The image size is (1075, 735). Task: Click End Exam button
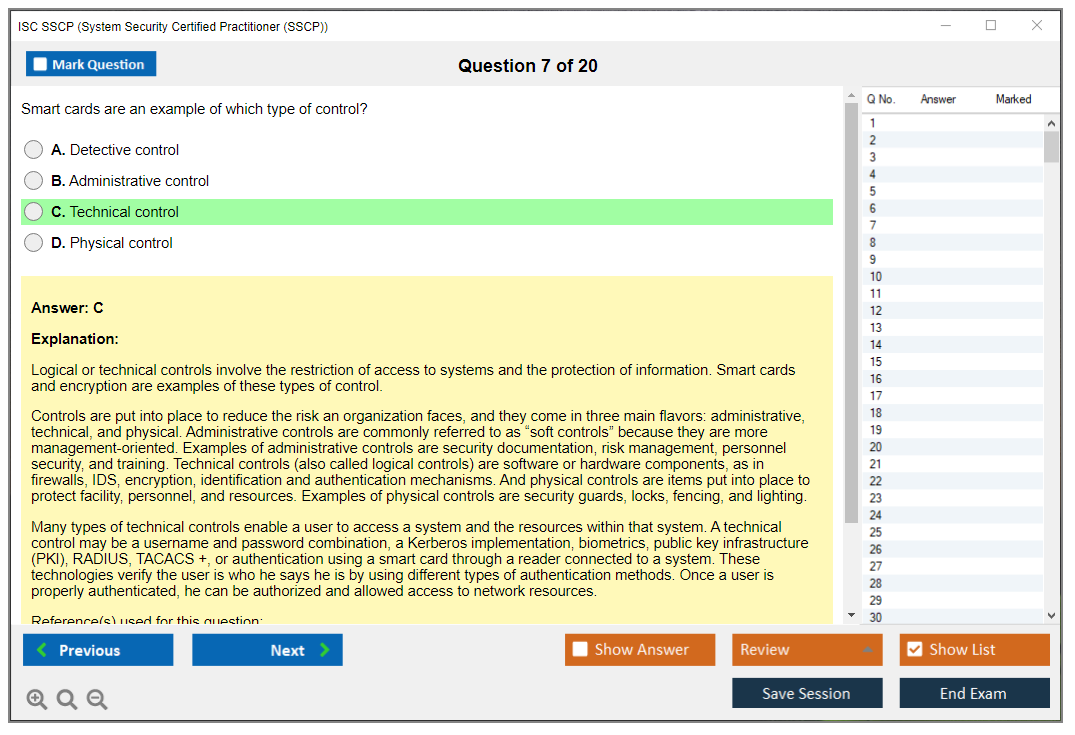973,693
